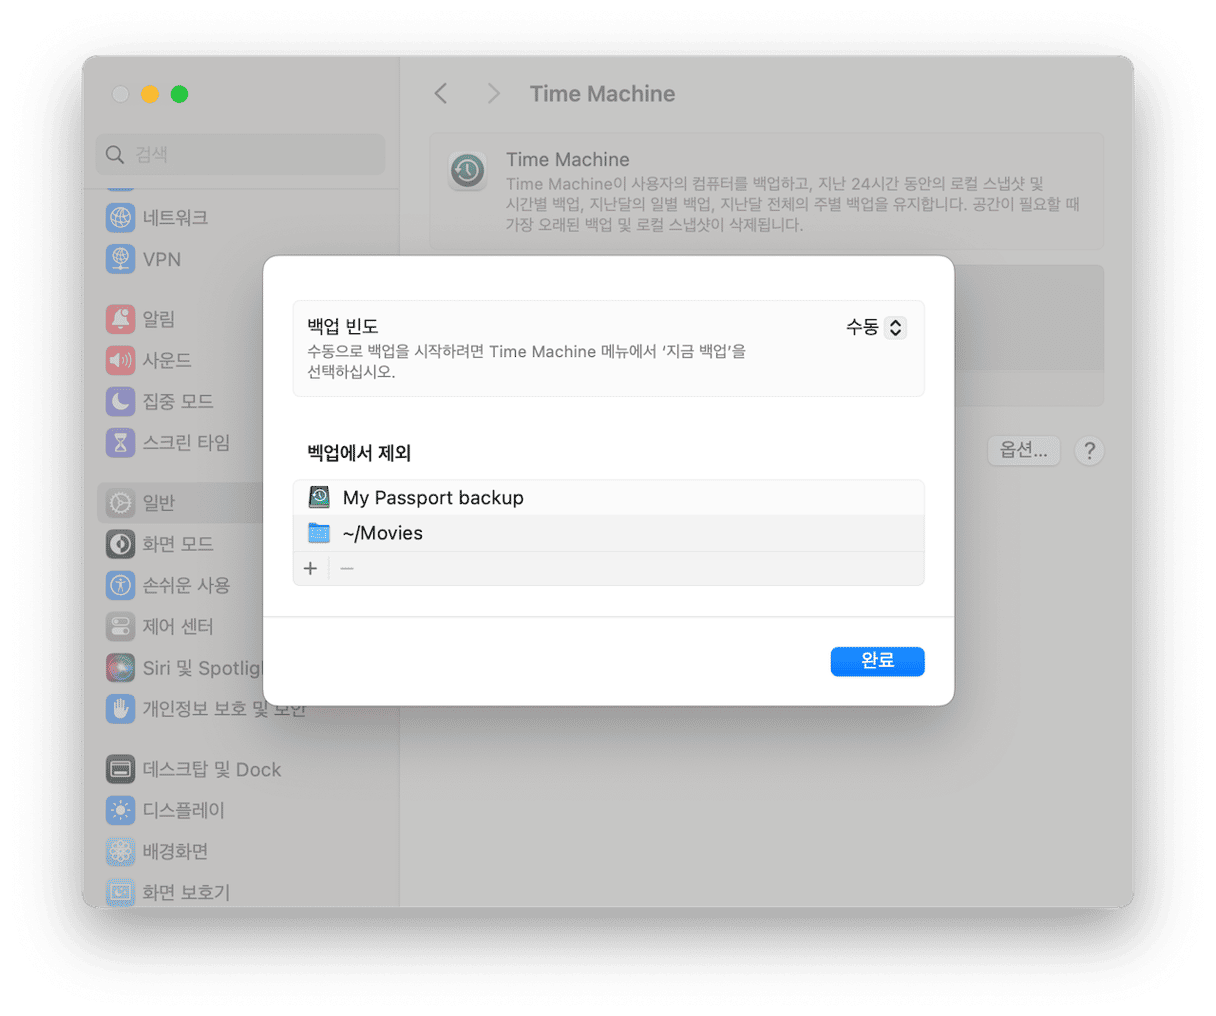Click the 스크린 타임 hourglass icon
This screenshot has width=1216, height=1016.
120,442
